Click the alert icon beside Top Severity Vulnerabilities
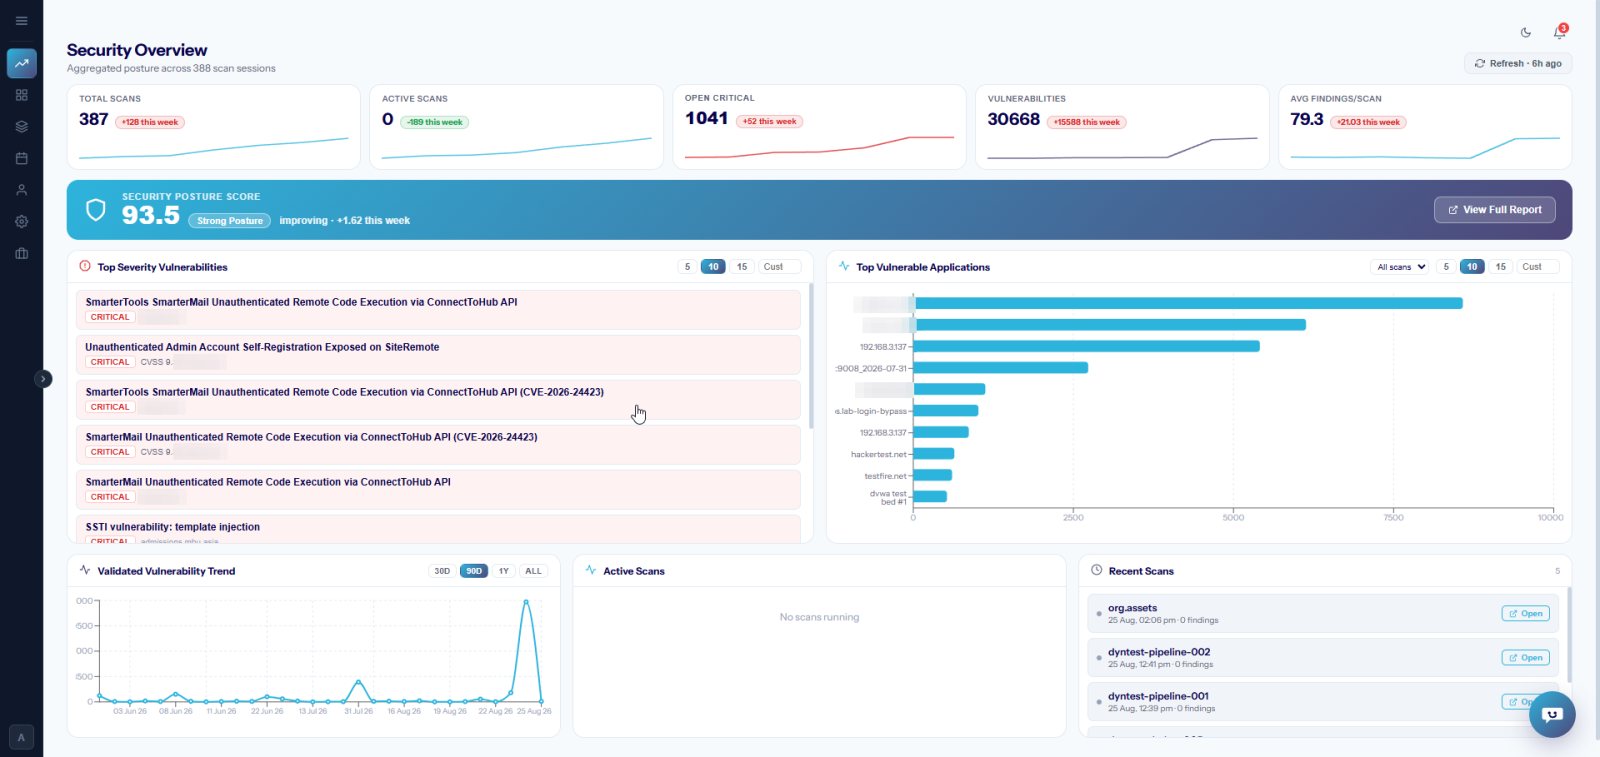This screenshot has width=1600, height=757. pyautogui.click(x=85, y=266)
